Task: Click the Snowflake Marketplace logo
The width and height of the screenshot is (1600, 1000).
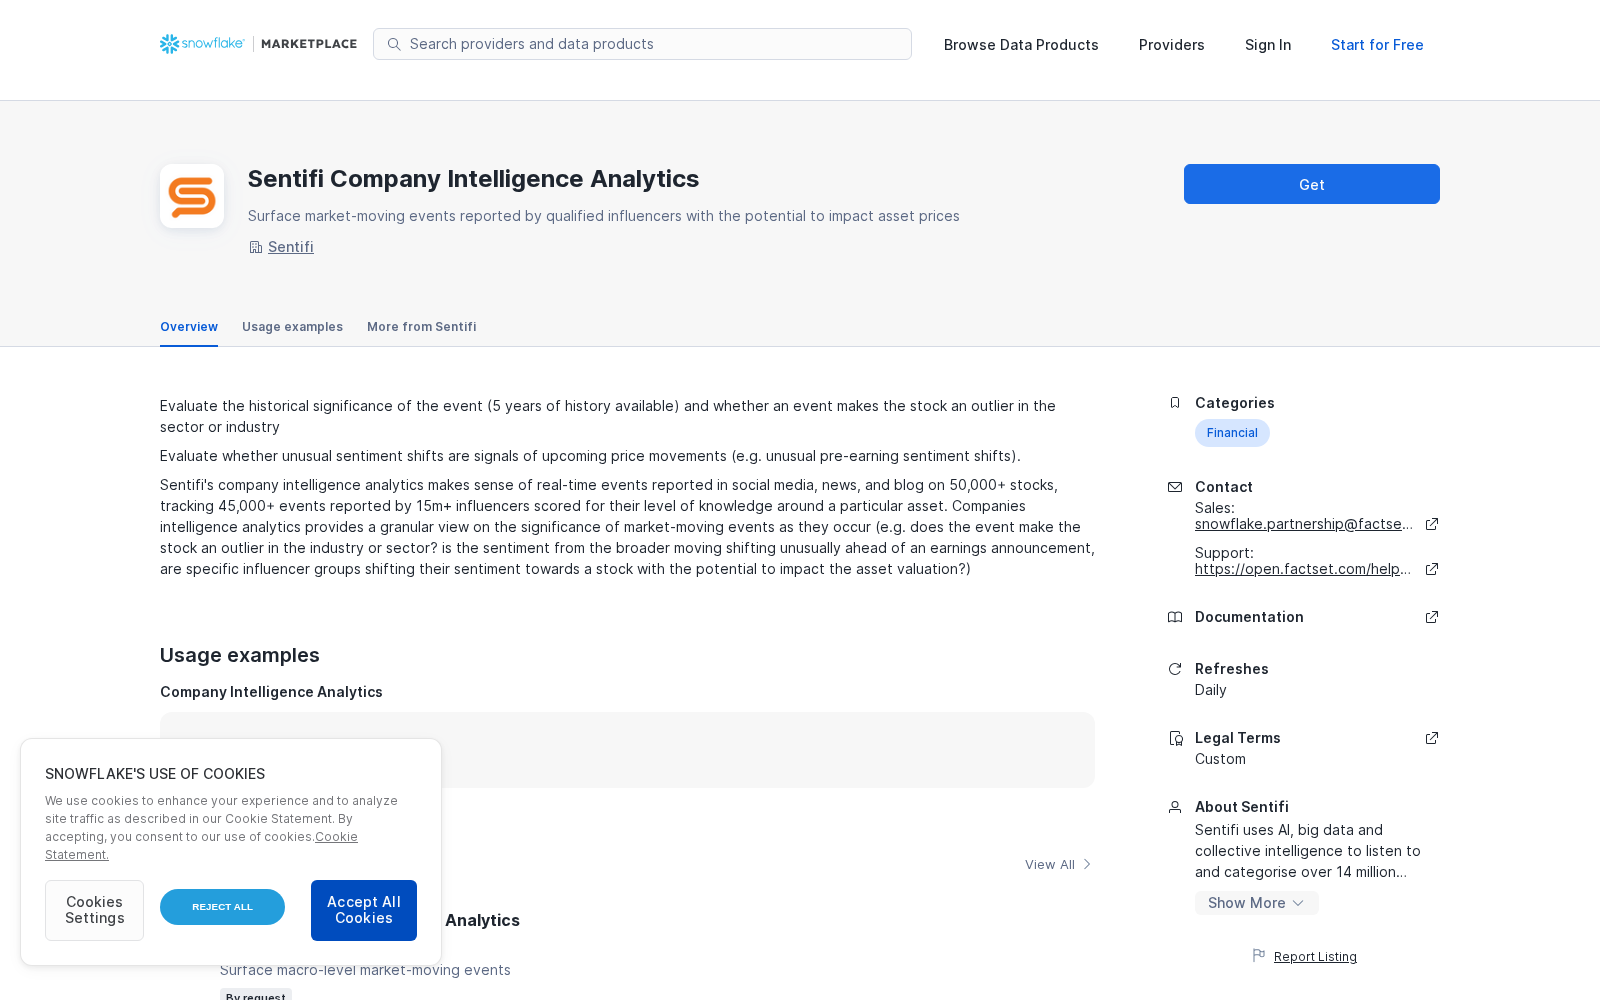Action: 258,44
